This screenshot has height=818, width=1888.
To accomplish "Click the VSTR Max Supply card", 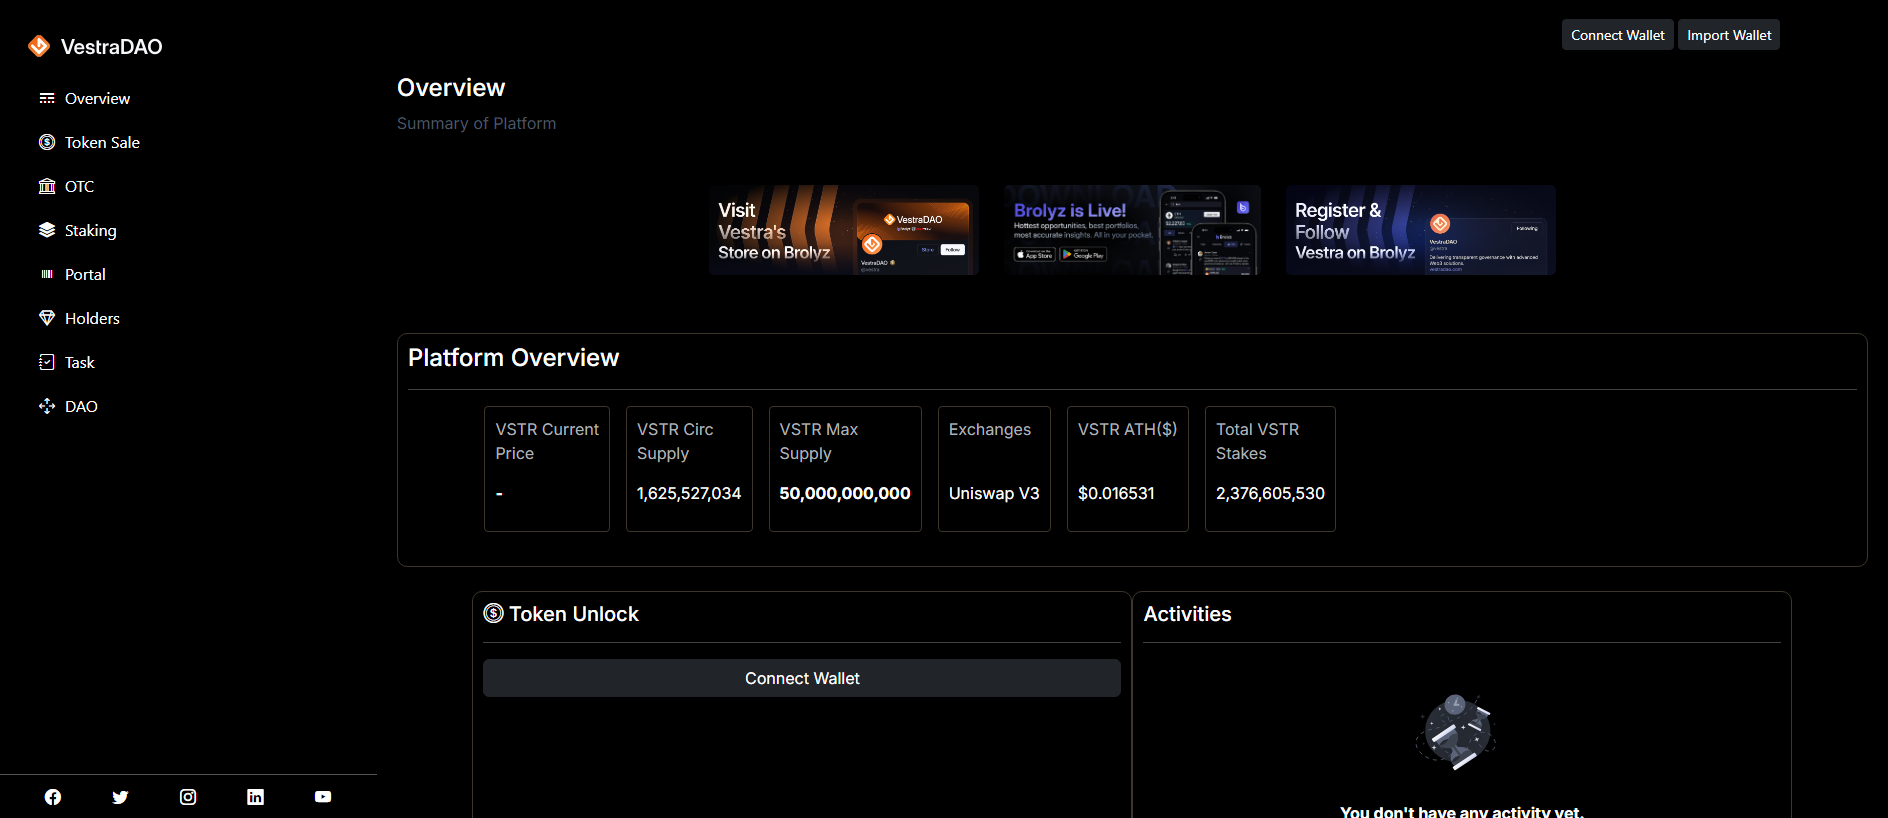I will [845, 469].
